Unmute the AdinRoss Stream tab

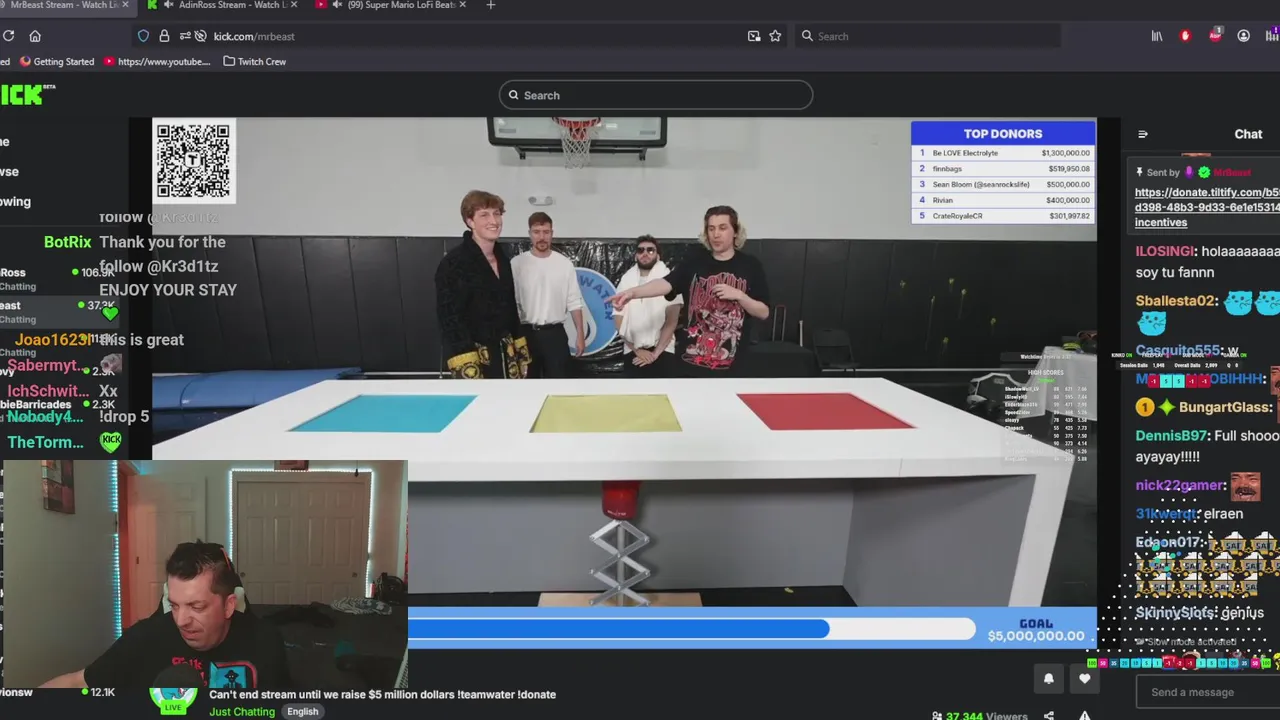click(x=169, y=5)
